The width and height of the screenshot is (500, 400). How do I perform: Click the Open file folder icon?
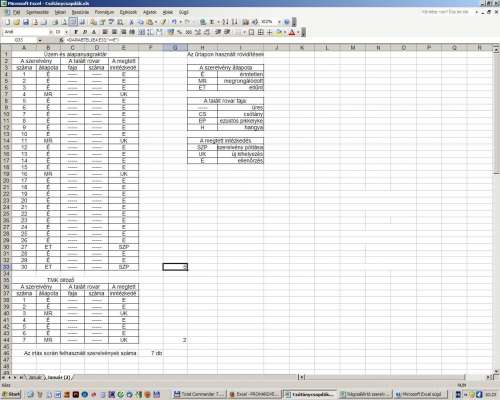pos(16,22)
